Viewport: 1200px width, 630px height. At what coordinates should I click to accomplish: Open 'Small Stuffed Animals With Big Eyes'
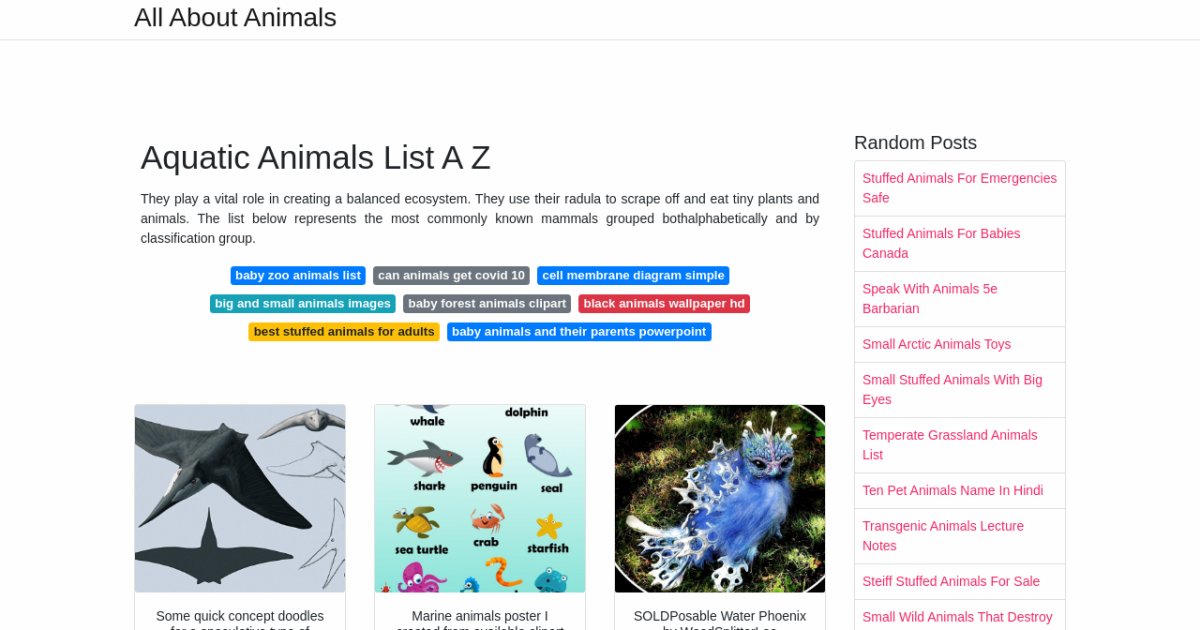pyautogui.click(x=952, y=389)
